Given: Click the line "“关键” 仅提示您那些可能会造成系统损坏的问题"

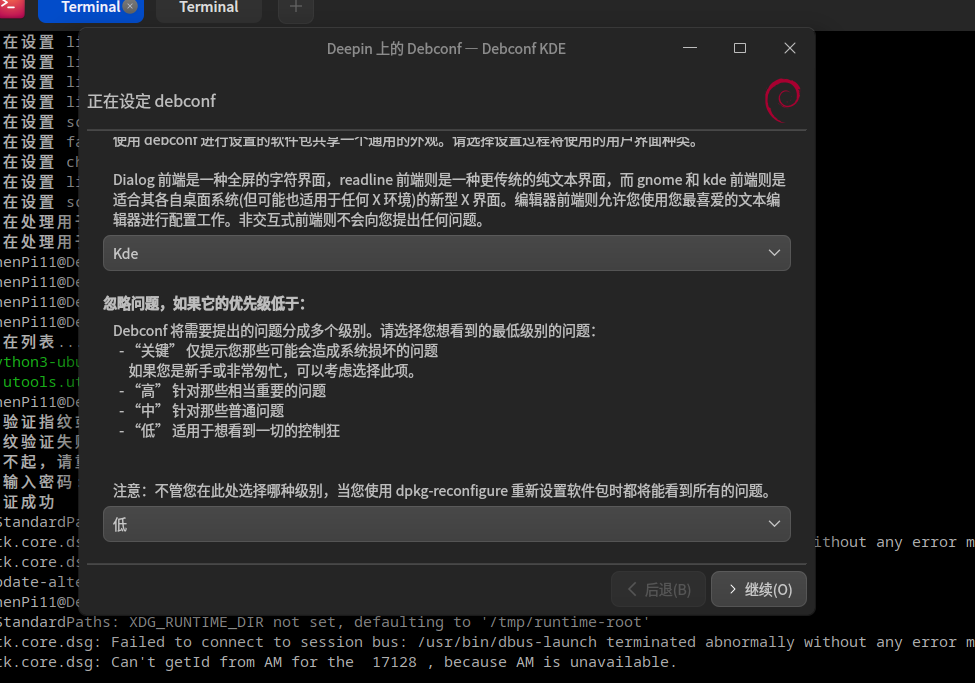Looking at the screenshot, I should 287,351.
